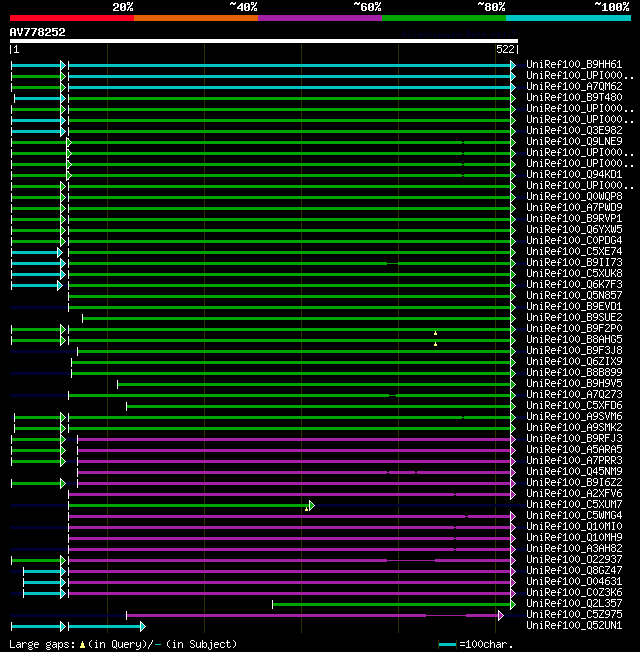This screenshot has width=640, height=652.
Task: Click the purple ~60% legend segment
Action: 320,18
